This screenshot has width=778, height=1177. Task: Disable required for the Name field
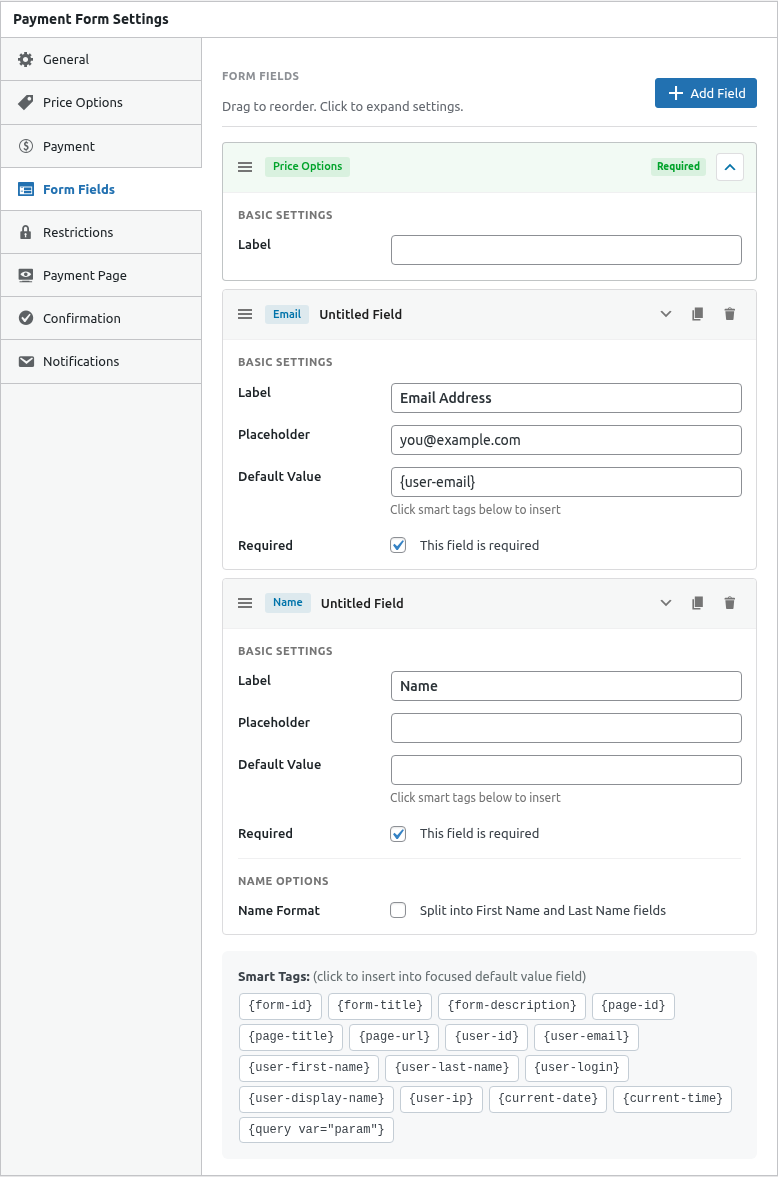[x=398, y=833]
